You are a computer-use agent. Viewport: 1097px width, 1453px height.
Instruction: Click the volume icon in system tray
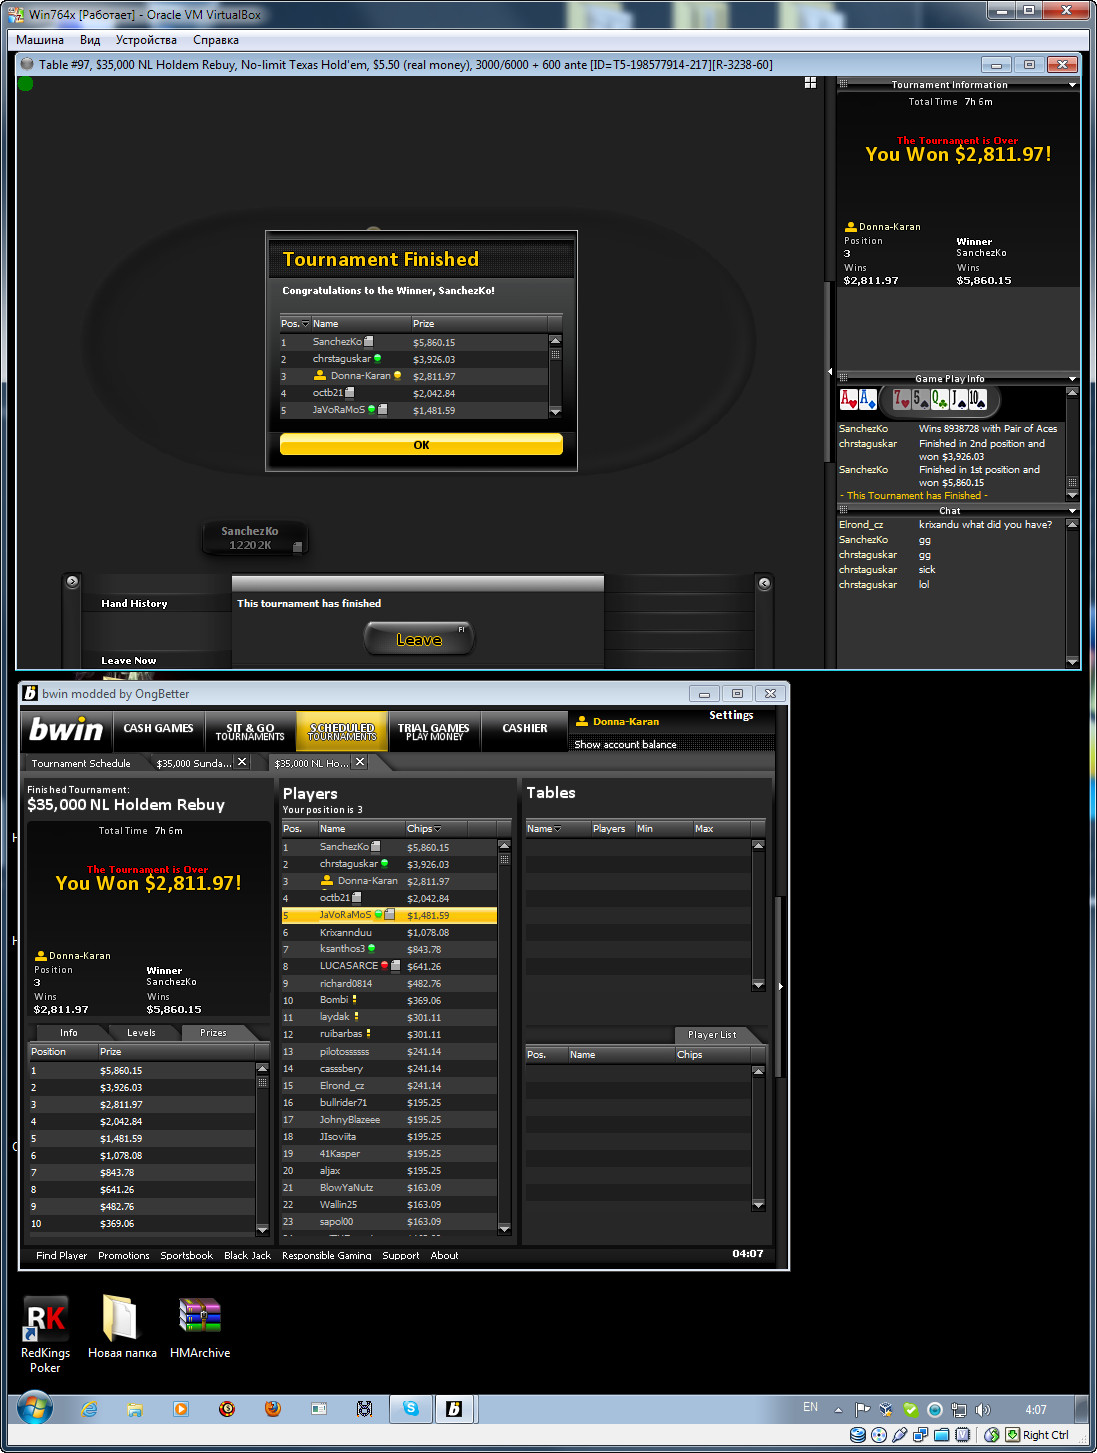[983, 1410]
